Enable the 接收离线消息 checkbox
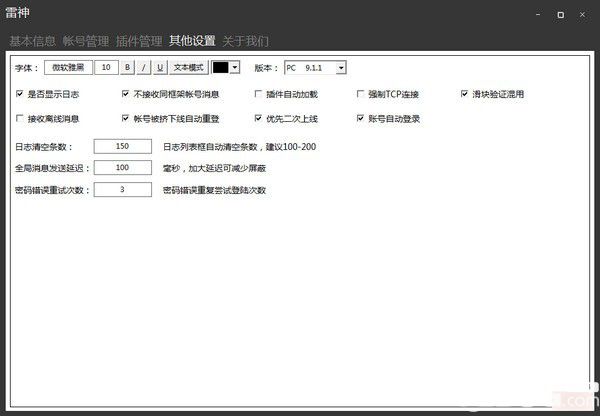 click(x=20, y=118)
